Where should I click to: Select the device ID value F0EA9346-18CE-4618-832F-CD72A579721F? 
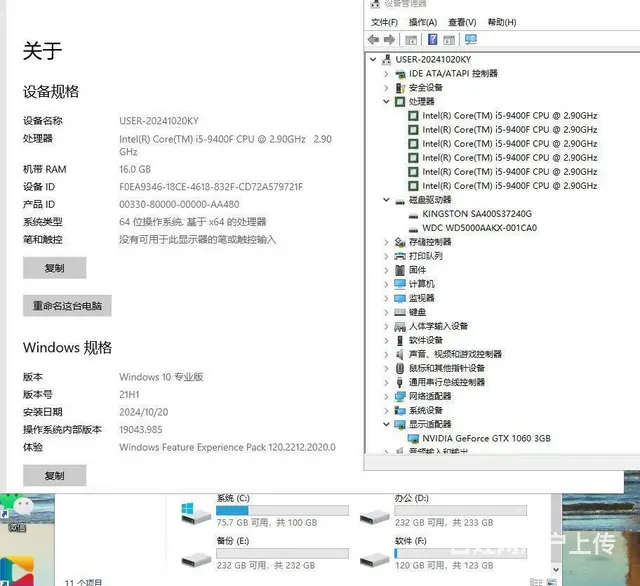(x=211, y=187)
